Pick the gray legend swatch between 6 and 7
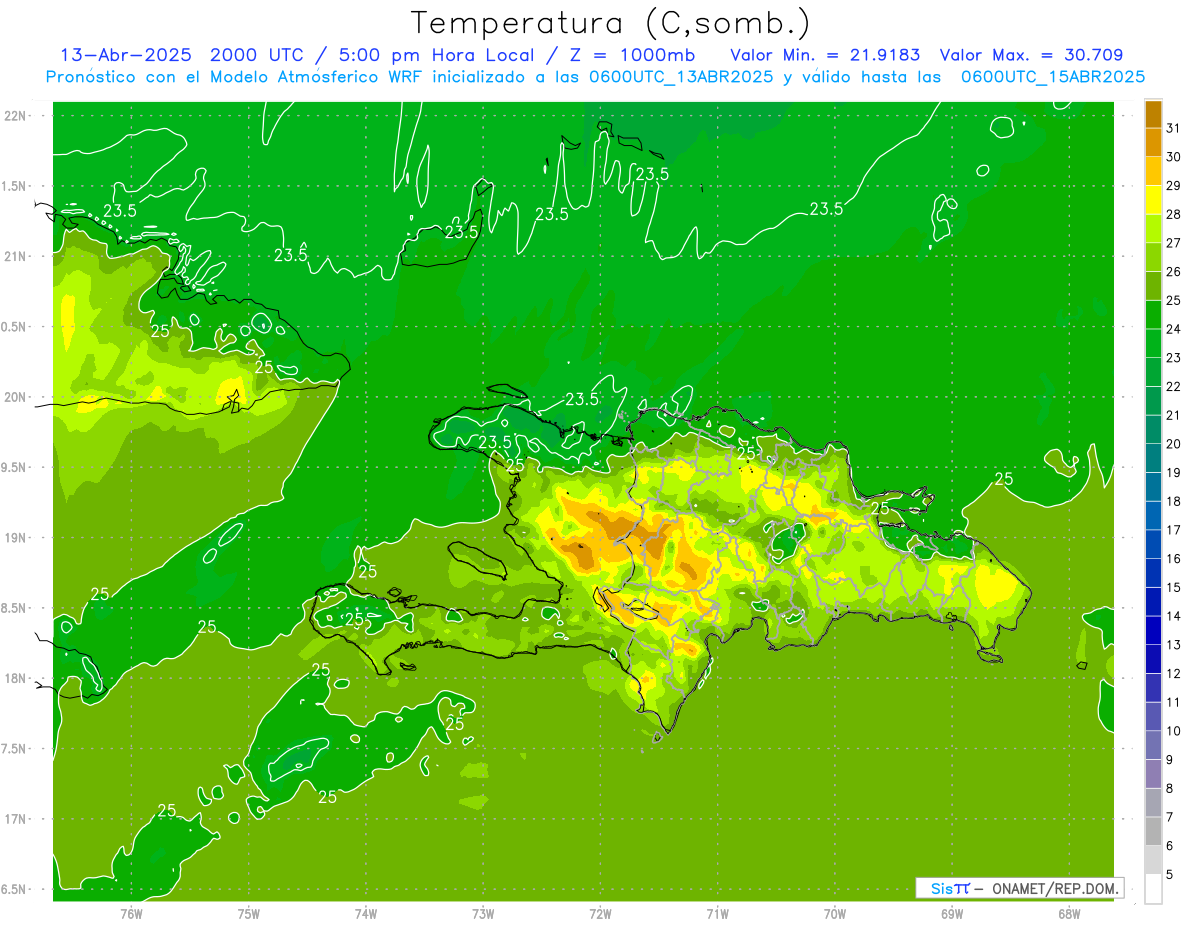The height and width of the screenshot is (927, 1200). (1153, 831)
